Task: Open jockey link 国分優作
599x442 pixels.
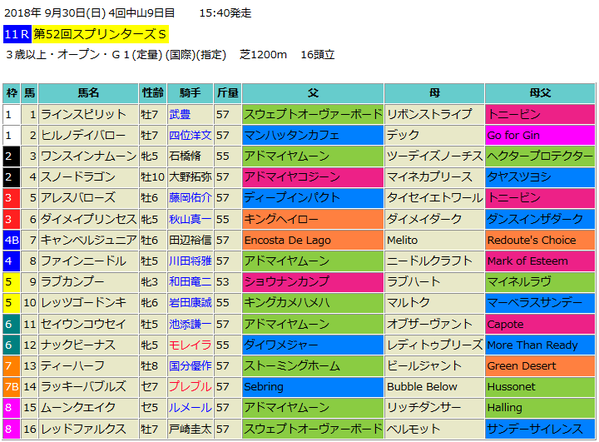Action: (x=190, y=366)
